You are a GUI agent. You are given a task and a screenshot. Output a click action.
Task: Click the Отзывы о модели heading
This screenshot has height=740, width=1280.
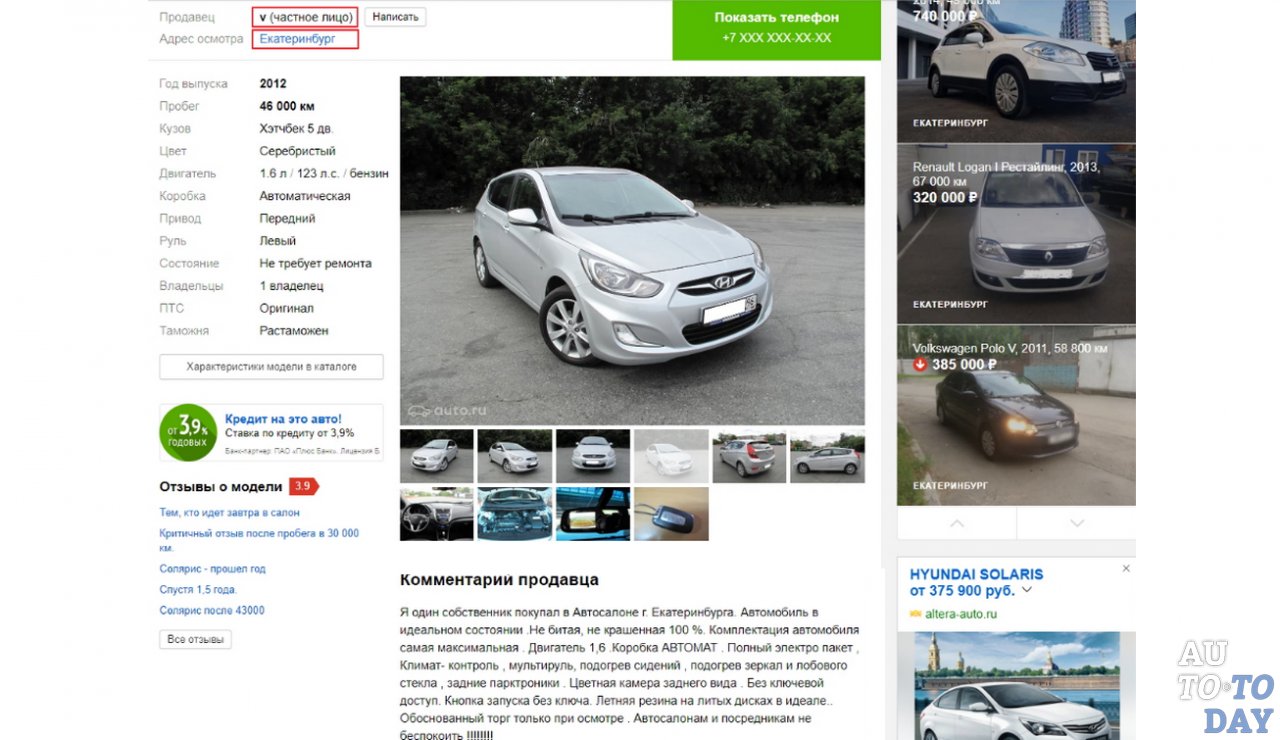221,487
